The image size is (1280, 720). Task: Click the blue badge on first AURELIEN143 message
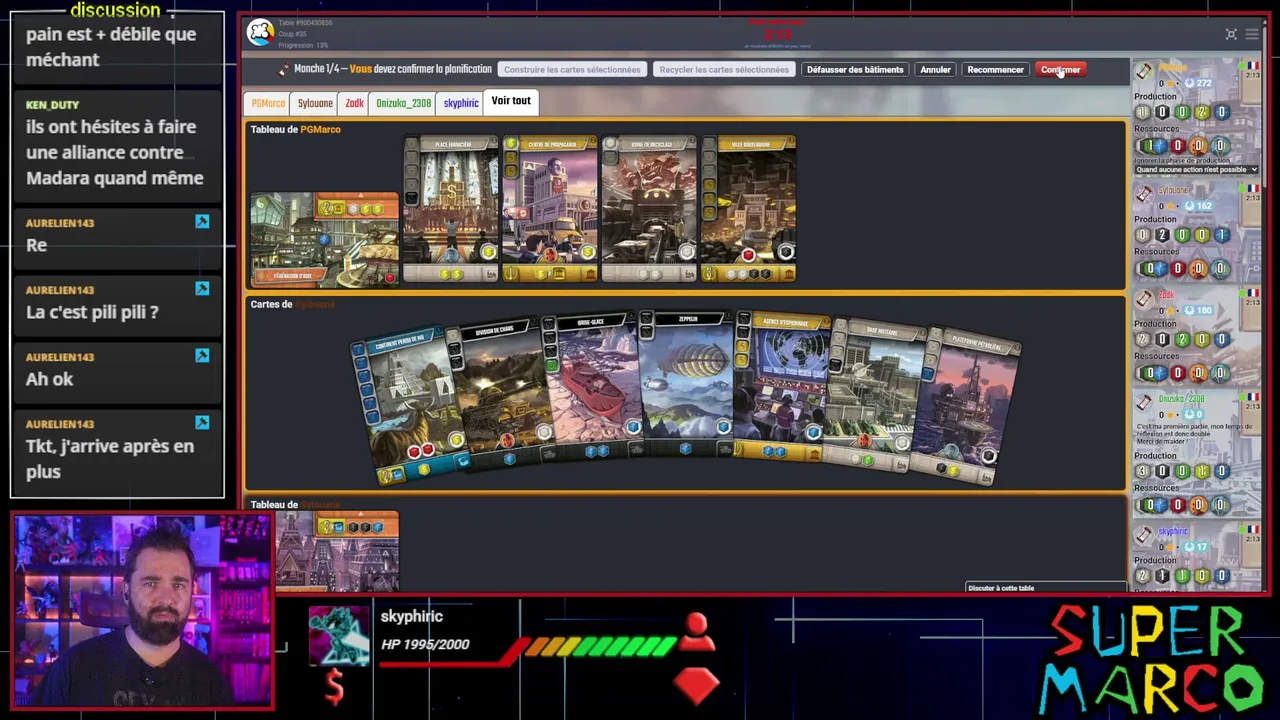tap(202, 222)
